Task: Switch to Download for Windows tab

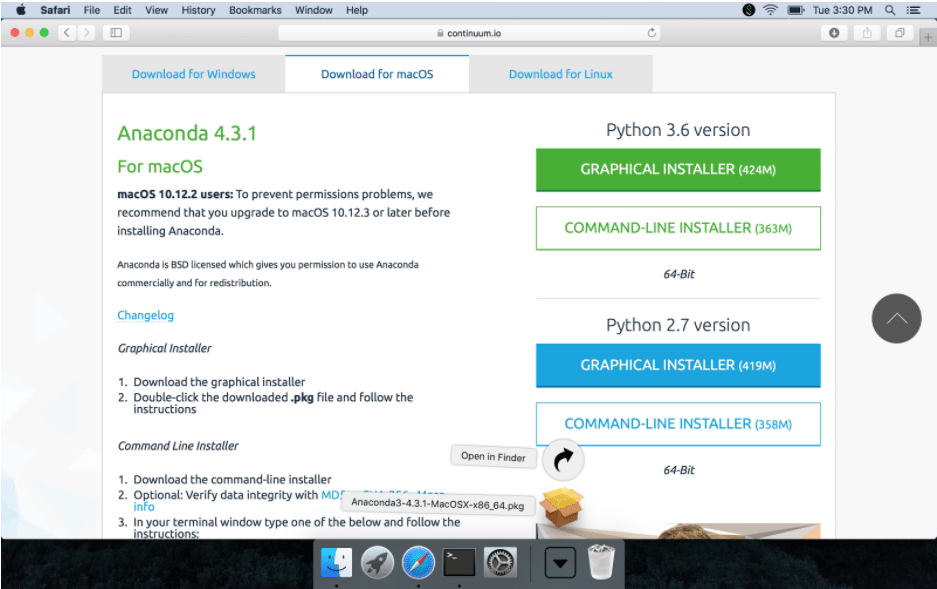Action: pyautogui.click(x=194, y=74)
